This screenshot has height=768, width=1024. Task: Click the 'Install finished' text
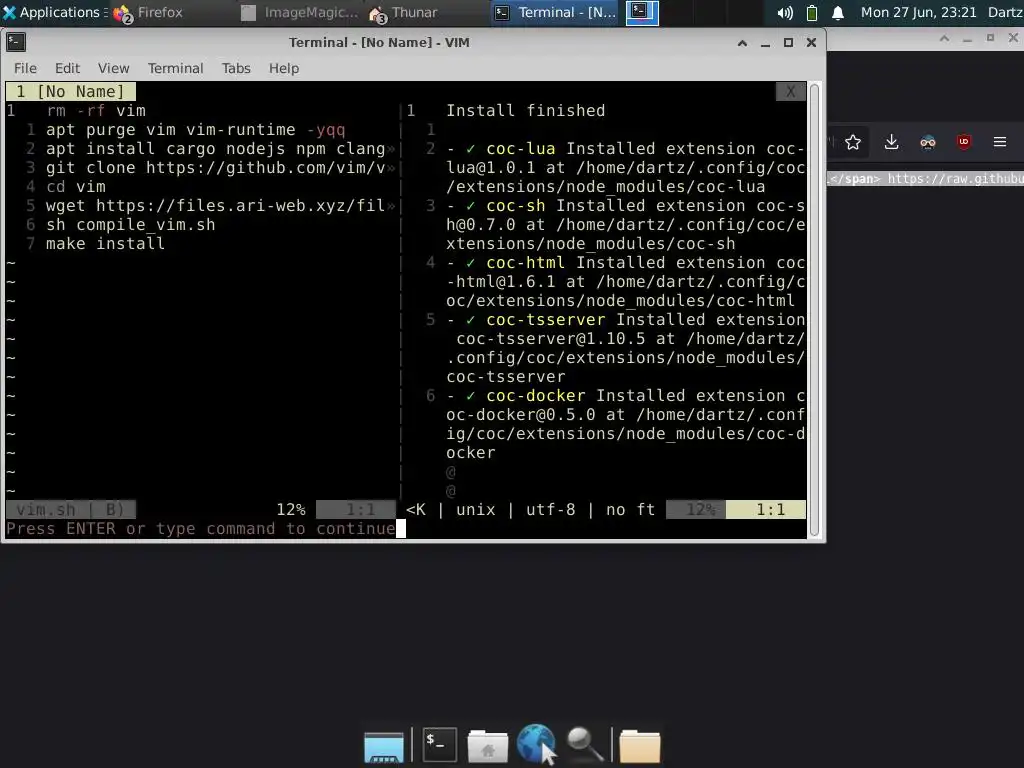pos(525,110)
